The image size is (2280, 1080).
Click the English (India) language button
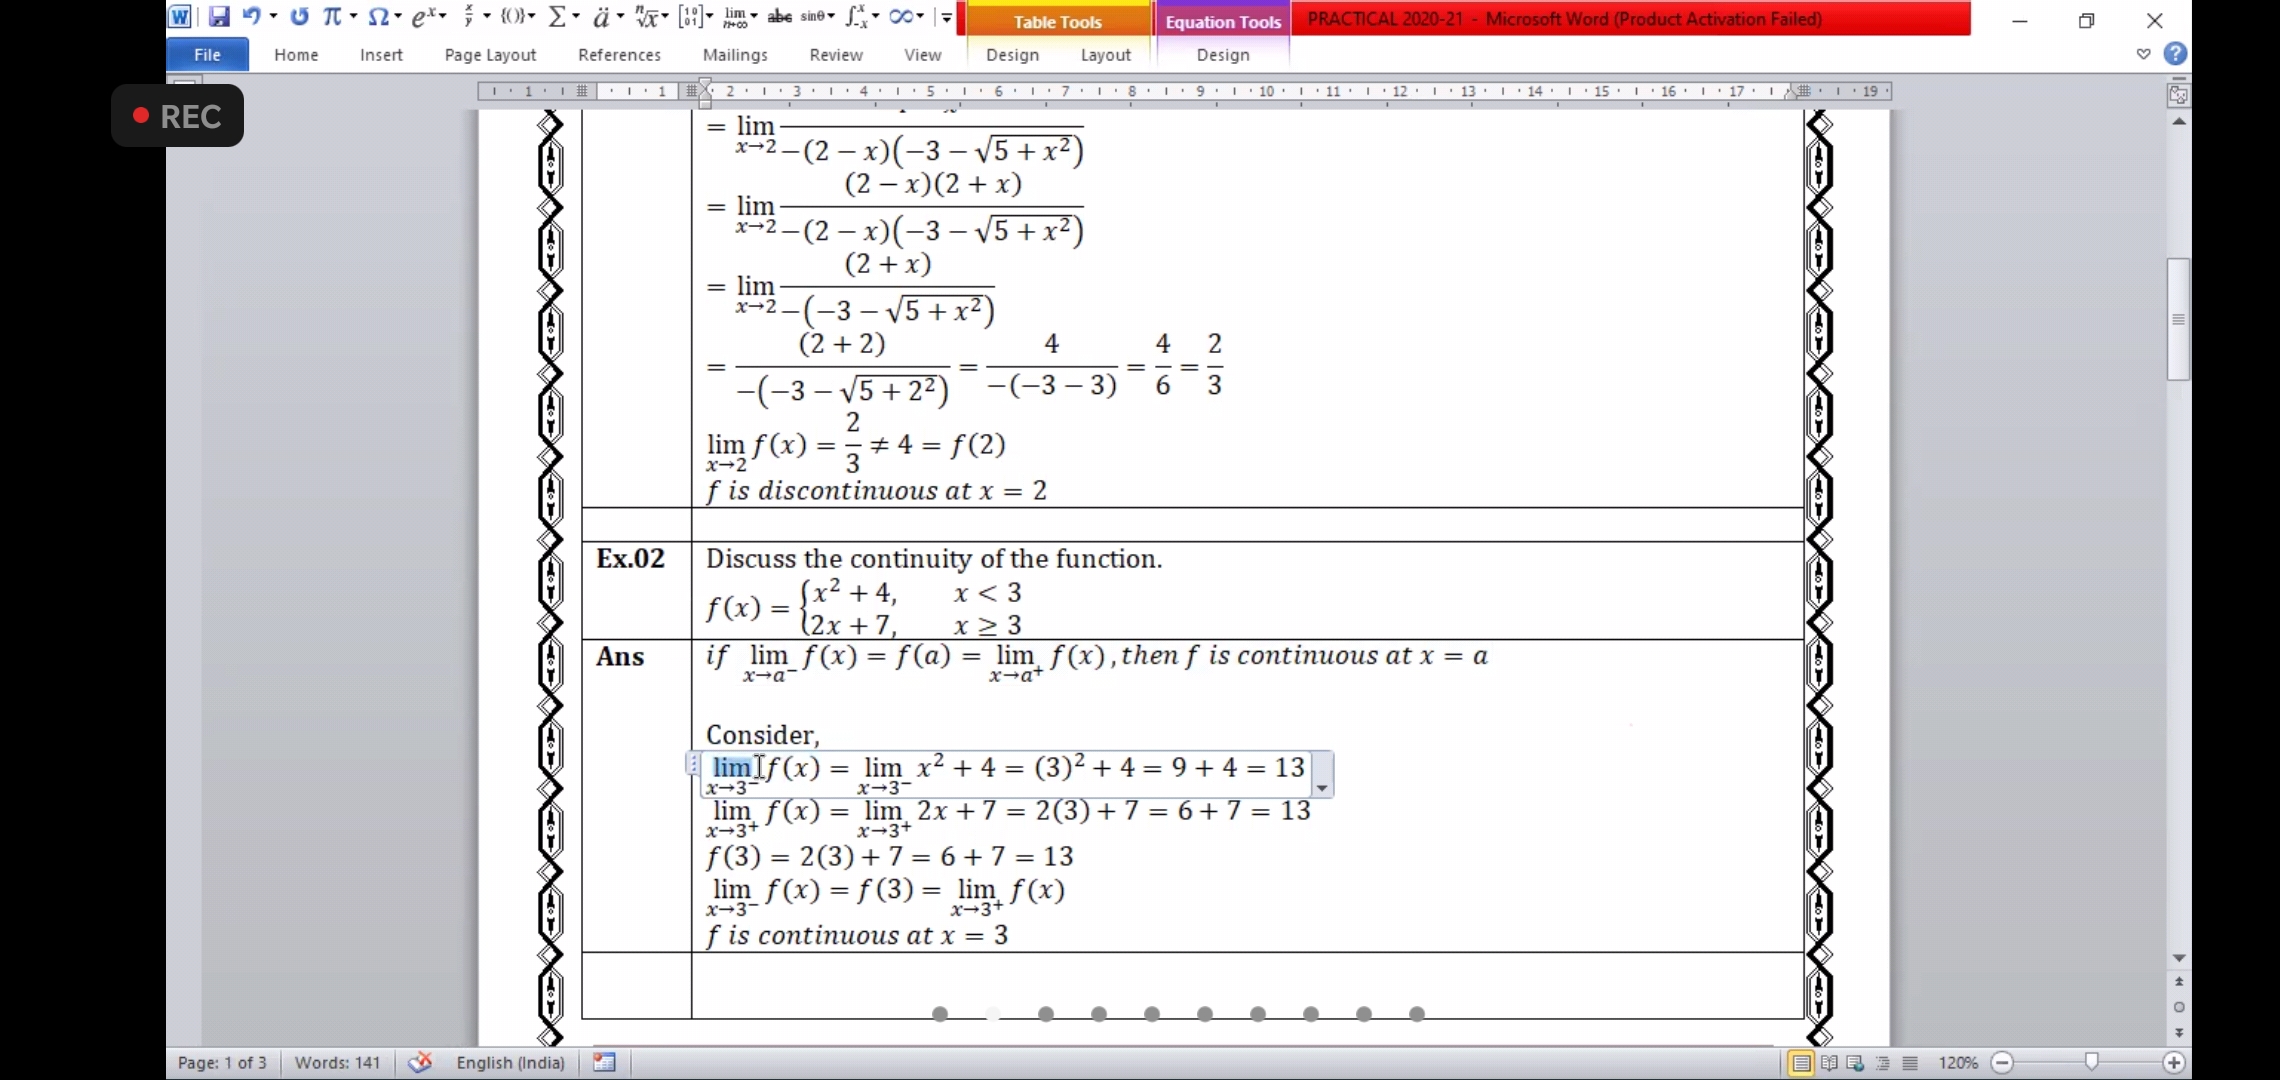click(x=510, y=1062)
